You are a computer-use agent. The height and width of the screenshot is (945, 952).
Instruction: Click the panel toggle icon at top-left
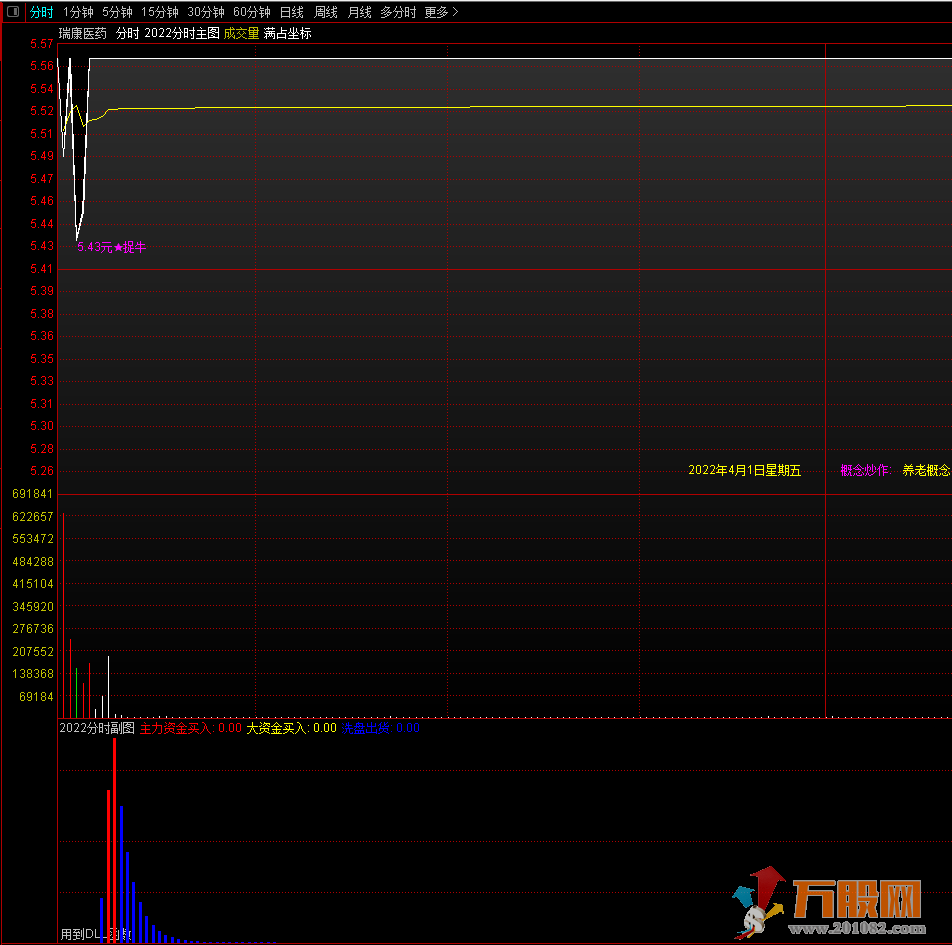pyautogui.click(x=13, y=12)
